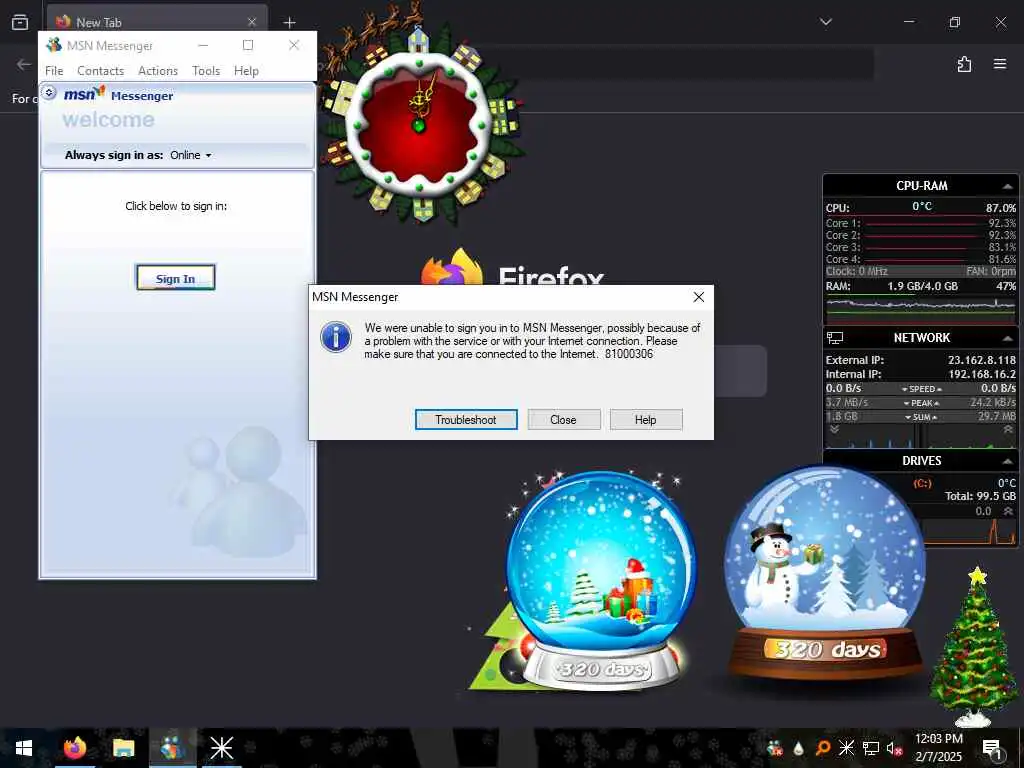Click the SUM label in network gadget
This screenshot has width=1024, height=768.
coord(921,417)
